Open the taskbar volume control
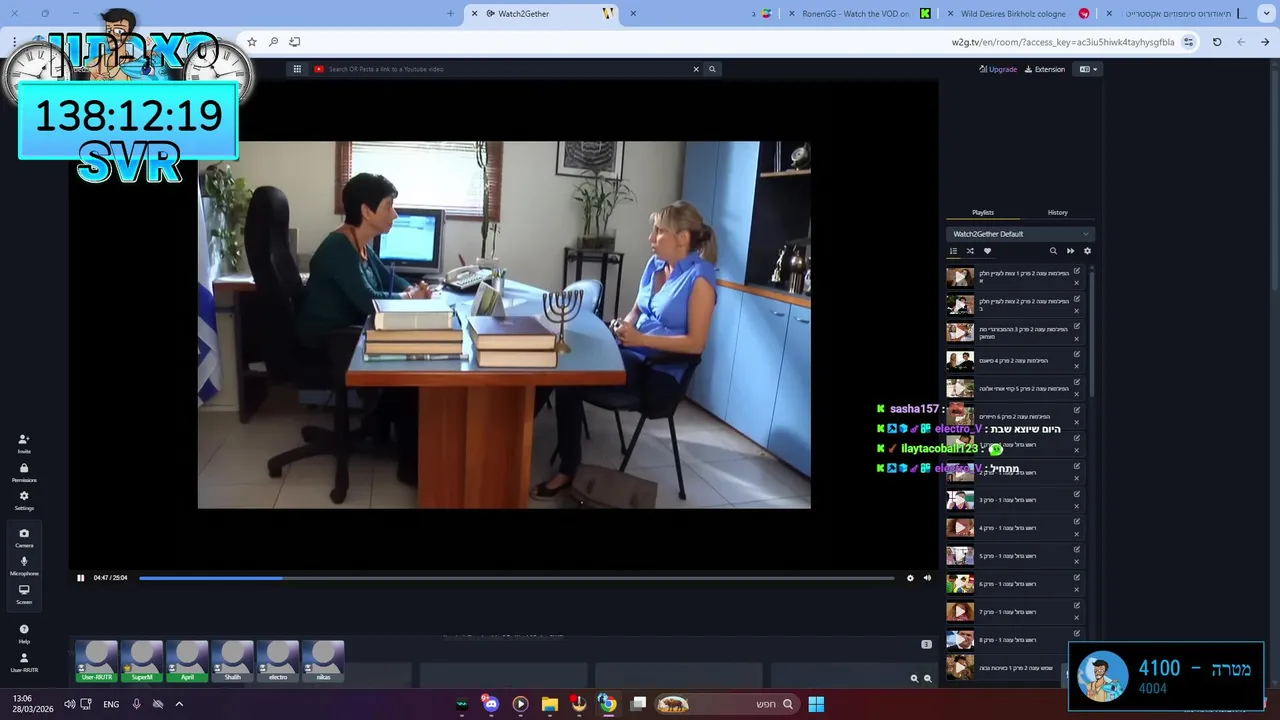Screen dimensions: 1280x720 [x=69, y=704]
